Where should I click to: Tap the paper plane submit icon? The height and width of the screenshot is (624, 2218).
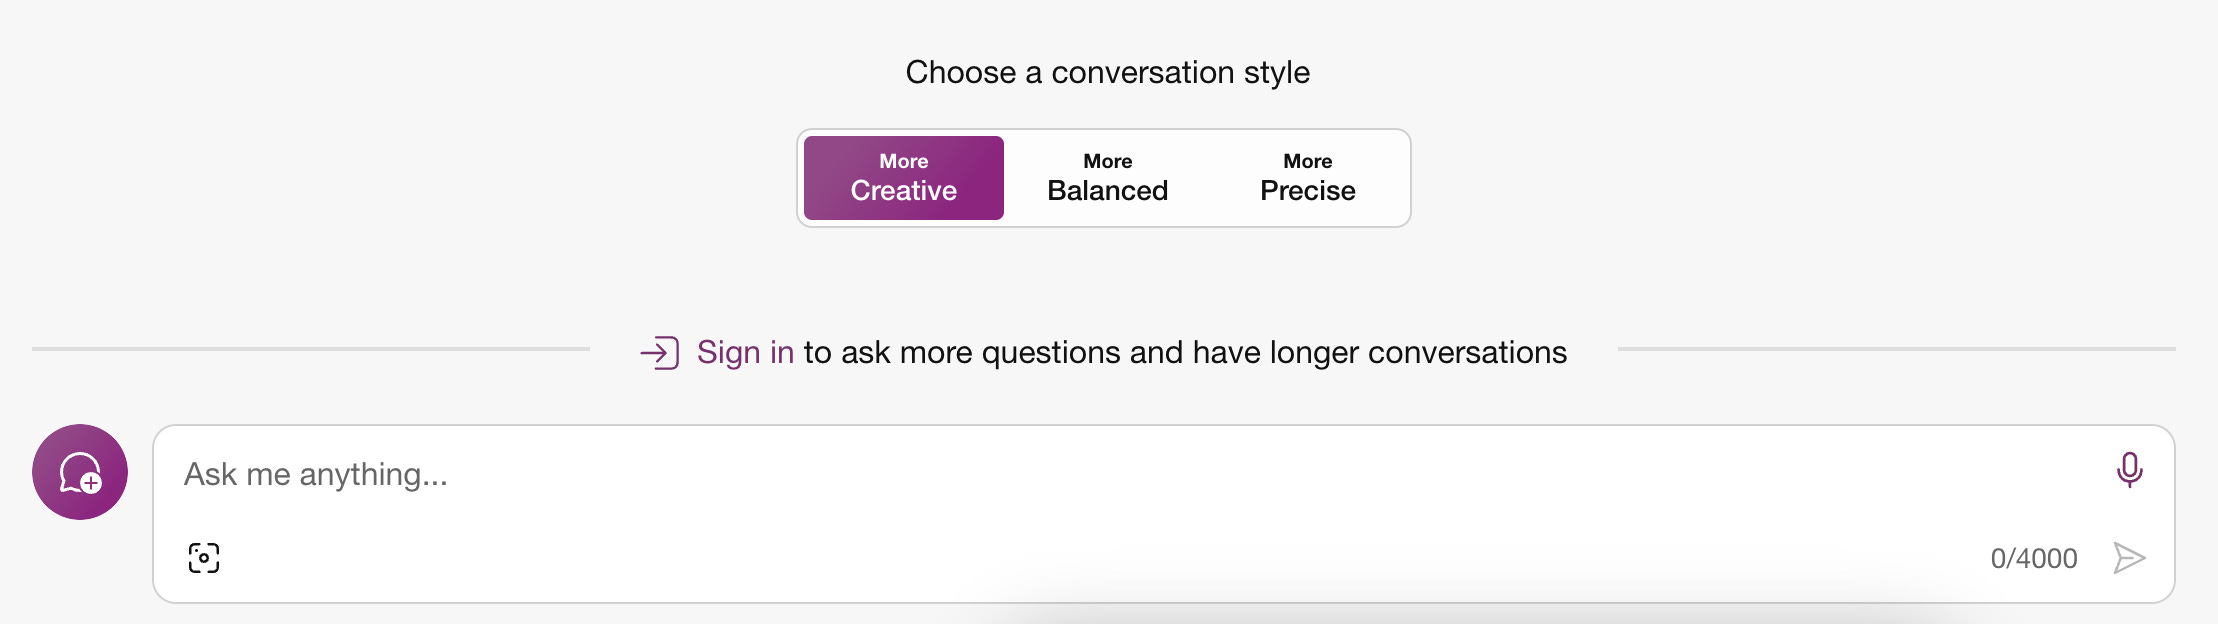pyautogui.click(x=2129, y=558)
